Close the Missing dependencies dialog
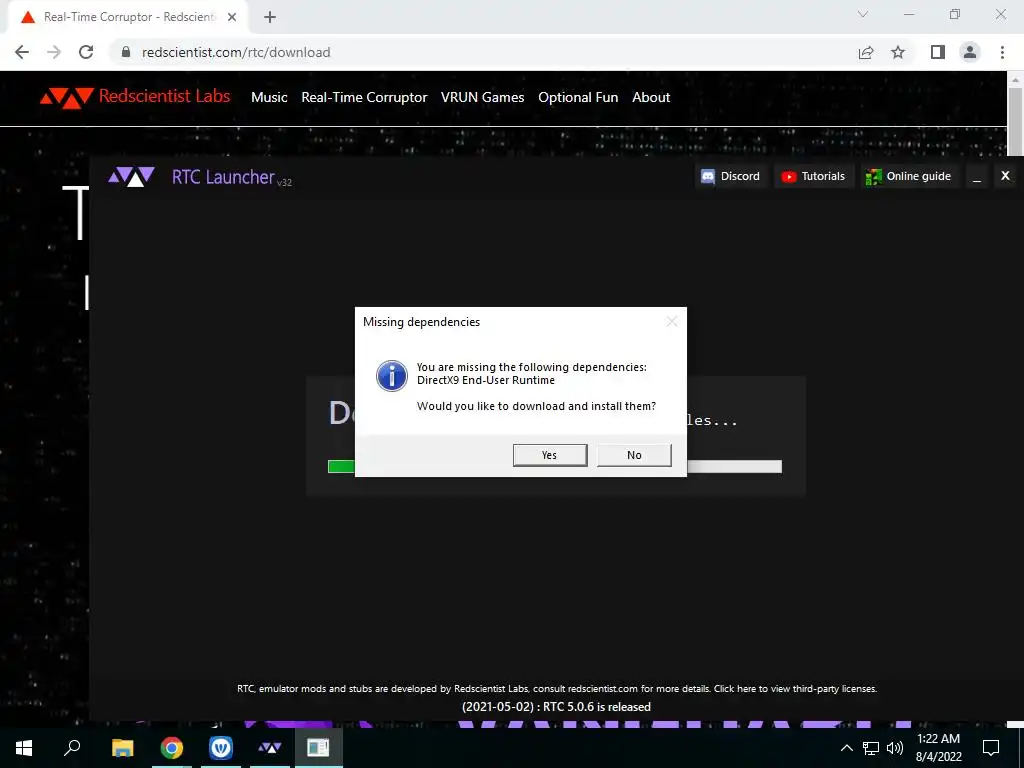Viewport: 1024px width, 768px height. tap(671, 321)
